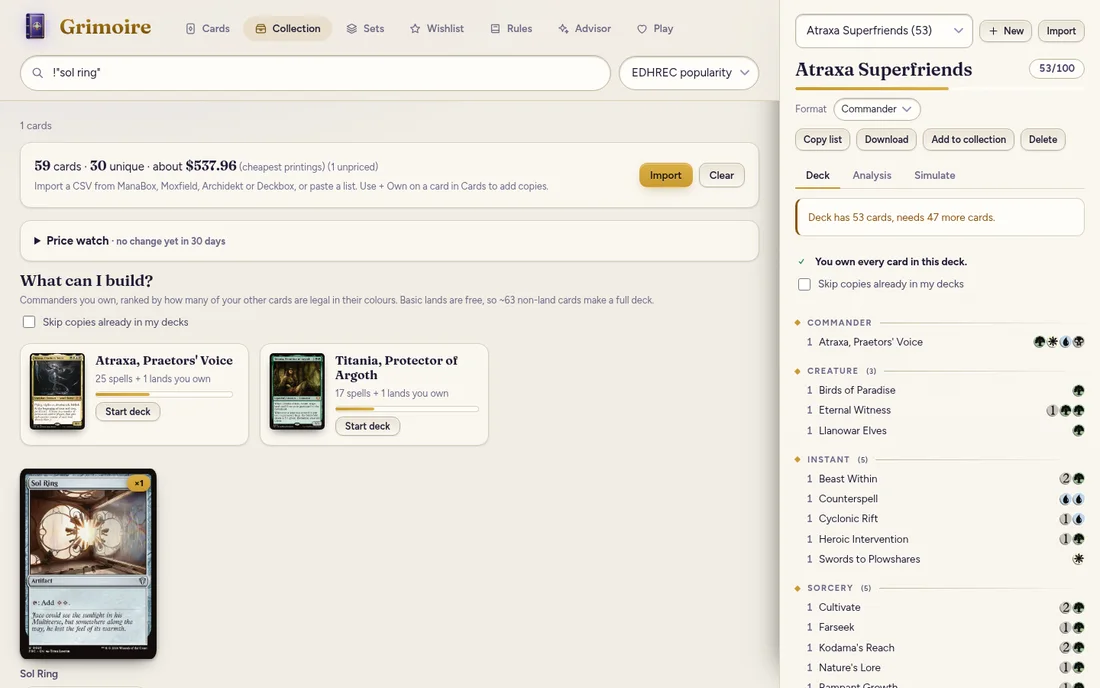1100x688 pixels.
Task: Click Eternal Witness mana cost icons
Action: pyautogui.click(x=1065, y=410)
